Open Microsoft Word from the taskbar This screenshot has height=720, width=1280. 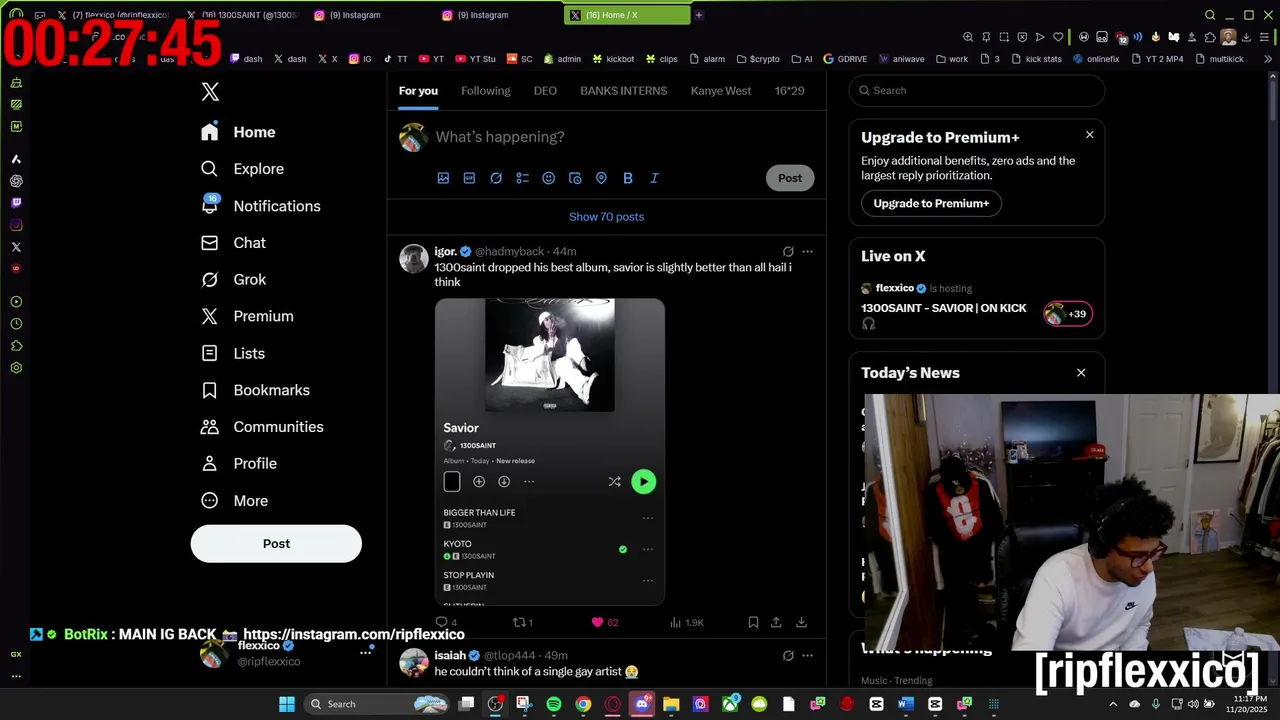pos(906,704)
